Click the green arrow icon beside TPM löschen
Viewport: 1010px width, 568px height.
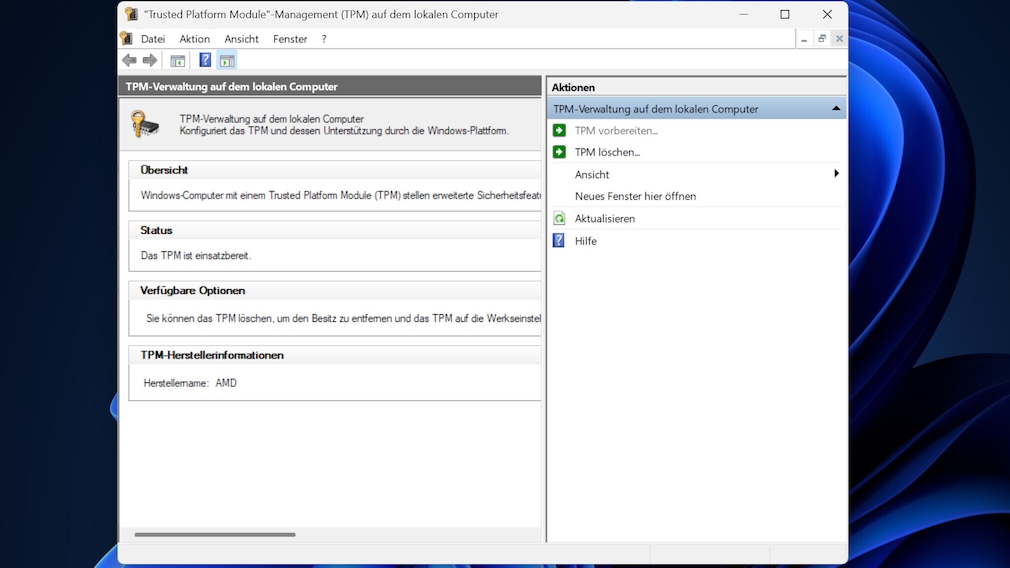pyautogui.click(x=559, y=152)
